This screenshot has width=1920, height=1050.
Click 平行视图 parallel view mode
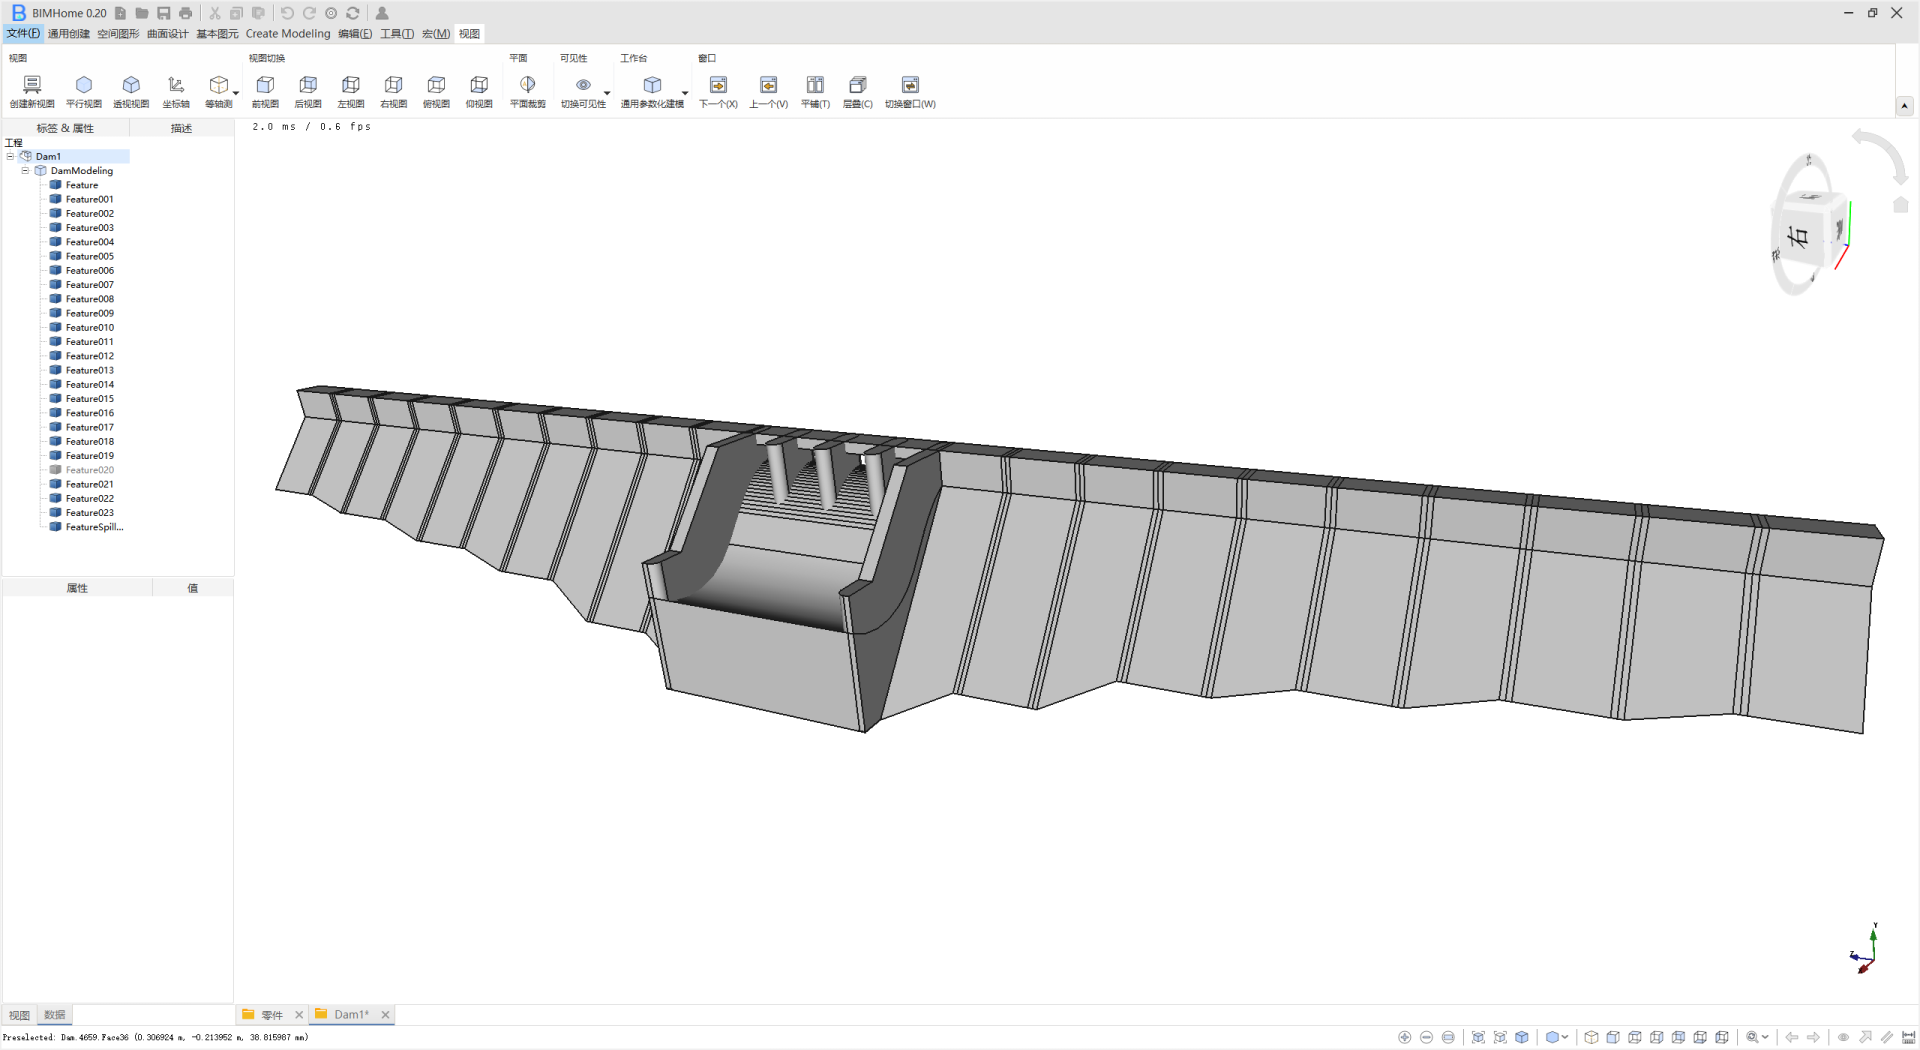point(84,86)
